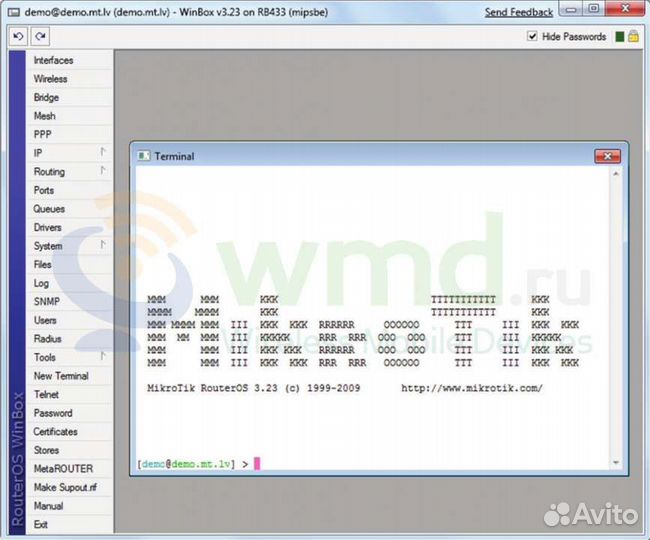Open the Users menu item

coord(69,320)
